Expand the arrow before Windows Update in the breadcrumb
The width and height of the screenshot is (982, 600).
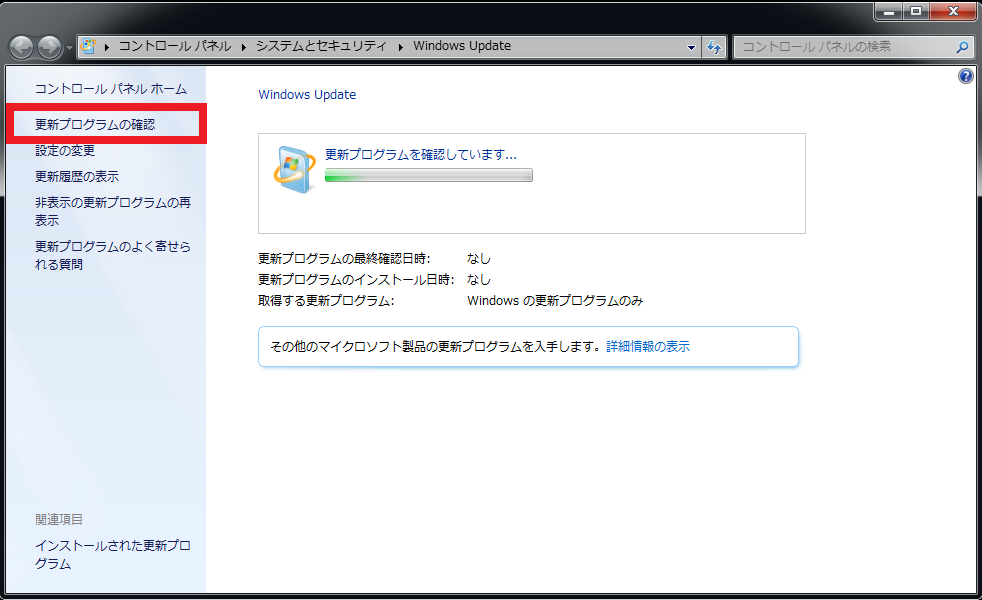[x=400, y=47]
